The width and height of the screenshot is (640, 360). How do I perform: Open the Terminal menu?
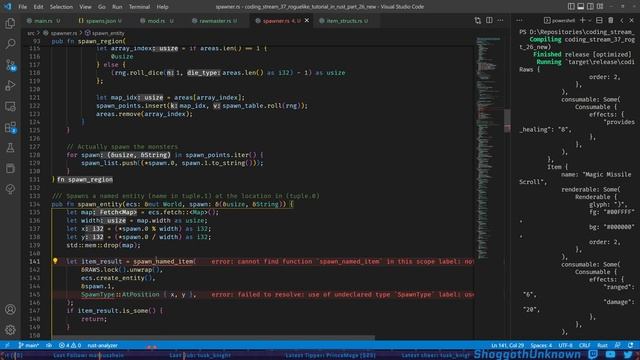[x=139, y=7]
